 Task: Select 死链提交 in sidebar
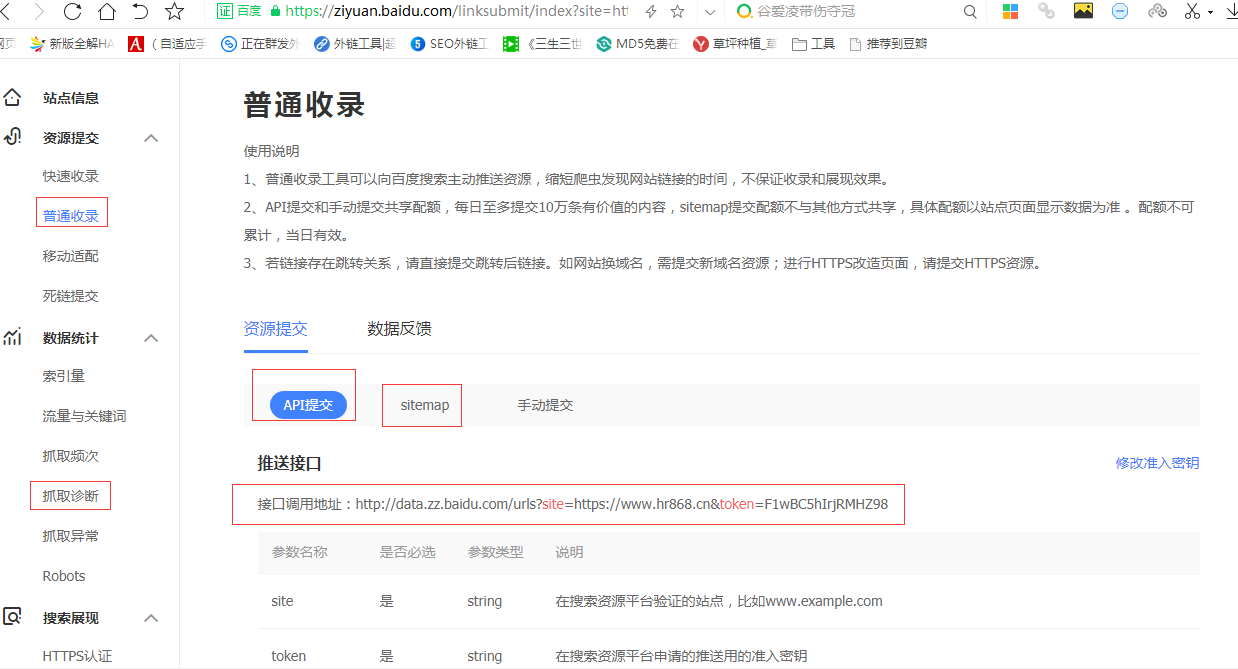(71, 296)
